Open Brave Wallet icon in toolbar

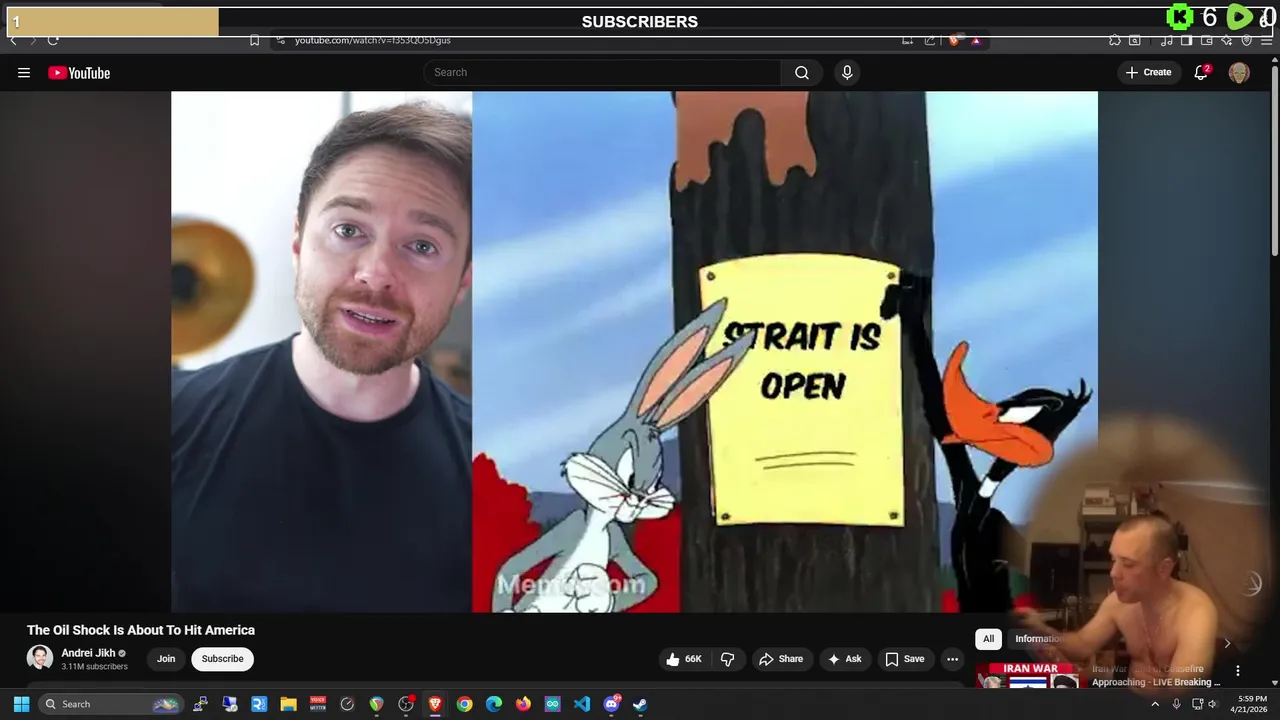(x=1207, y=41)
